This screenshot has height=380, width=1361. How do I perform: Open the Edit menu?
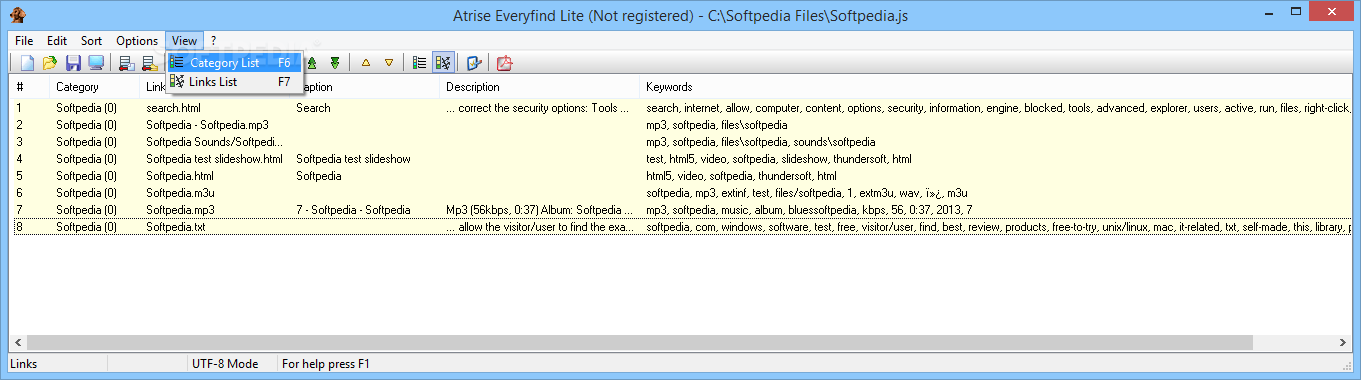(x=57, y=41)
